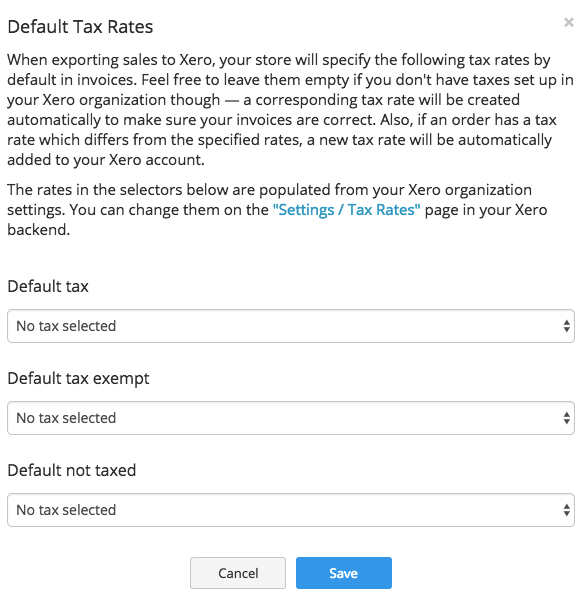This screenshot has height=598, width=579.
Task: Click the paragraph about rates populated from Xero
Action: [277, 210]
